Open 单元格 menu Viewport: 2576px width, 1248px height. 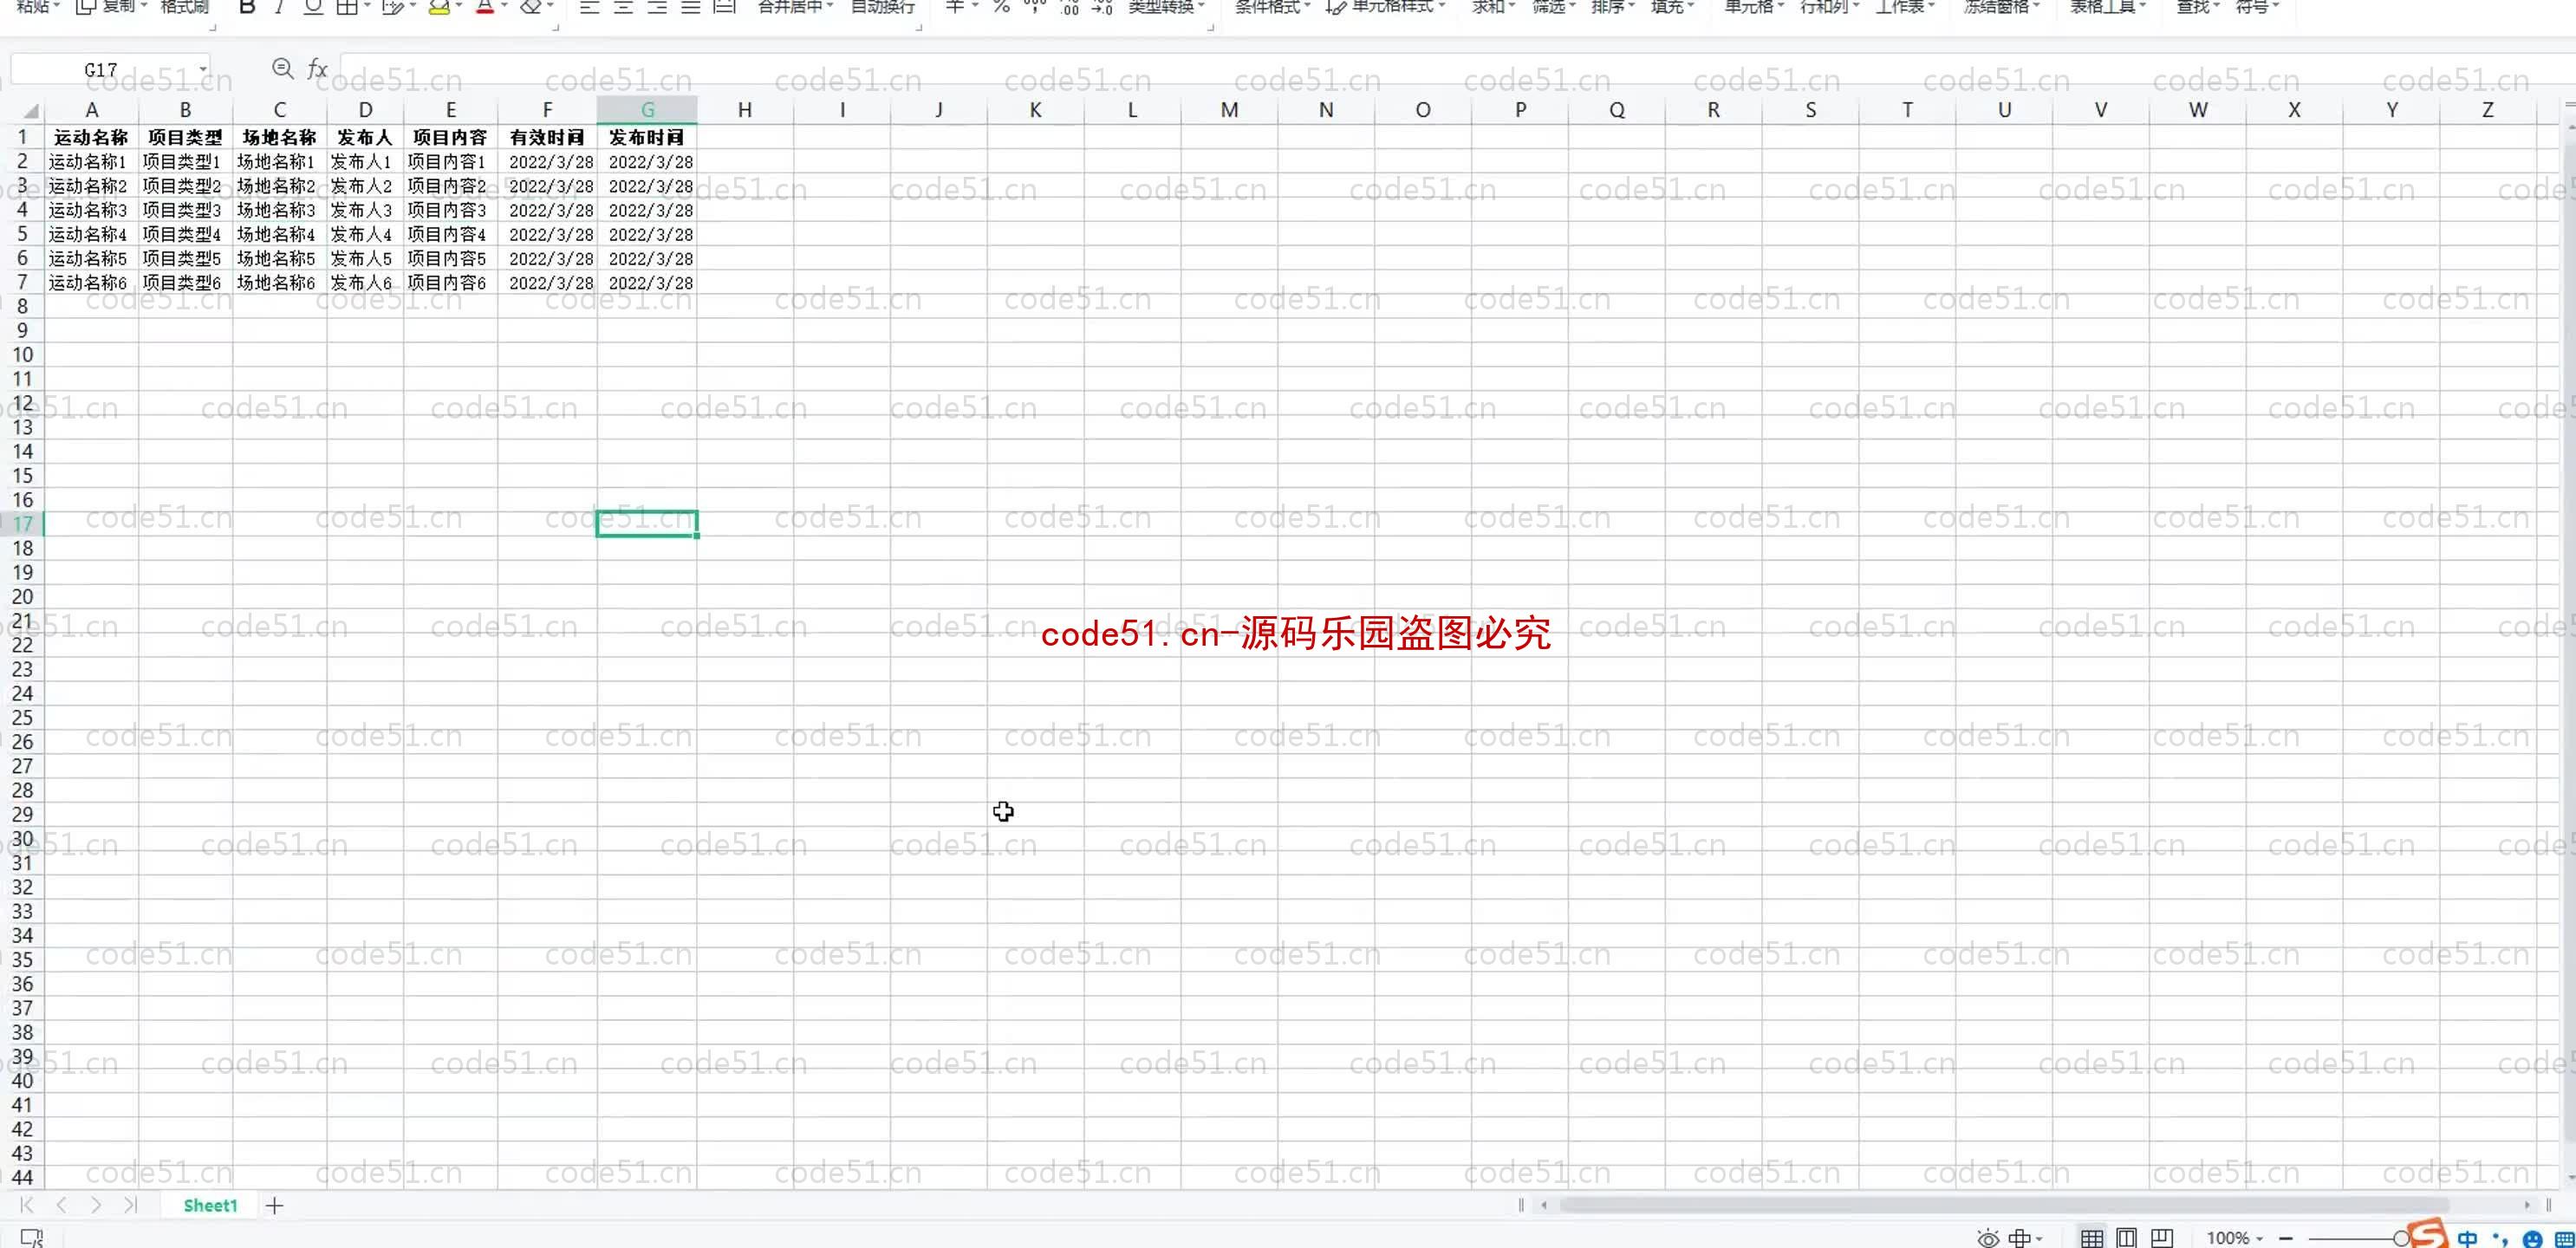[1754, 7]
